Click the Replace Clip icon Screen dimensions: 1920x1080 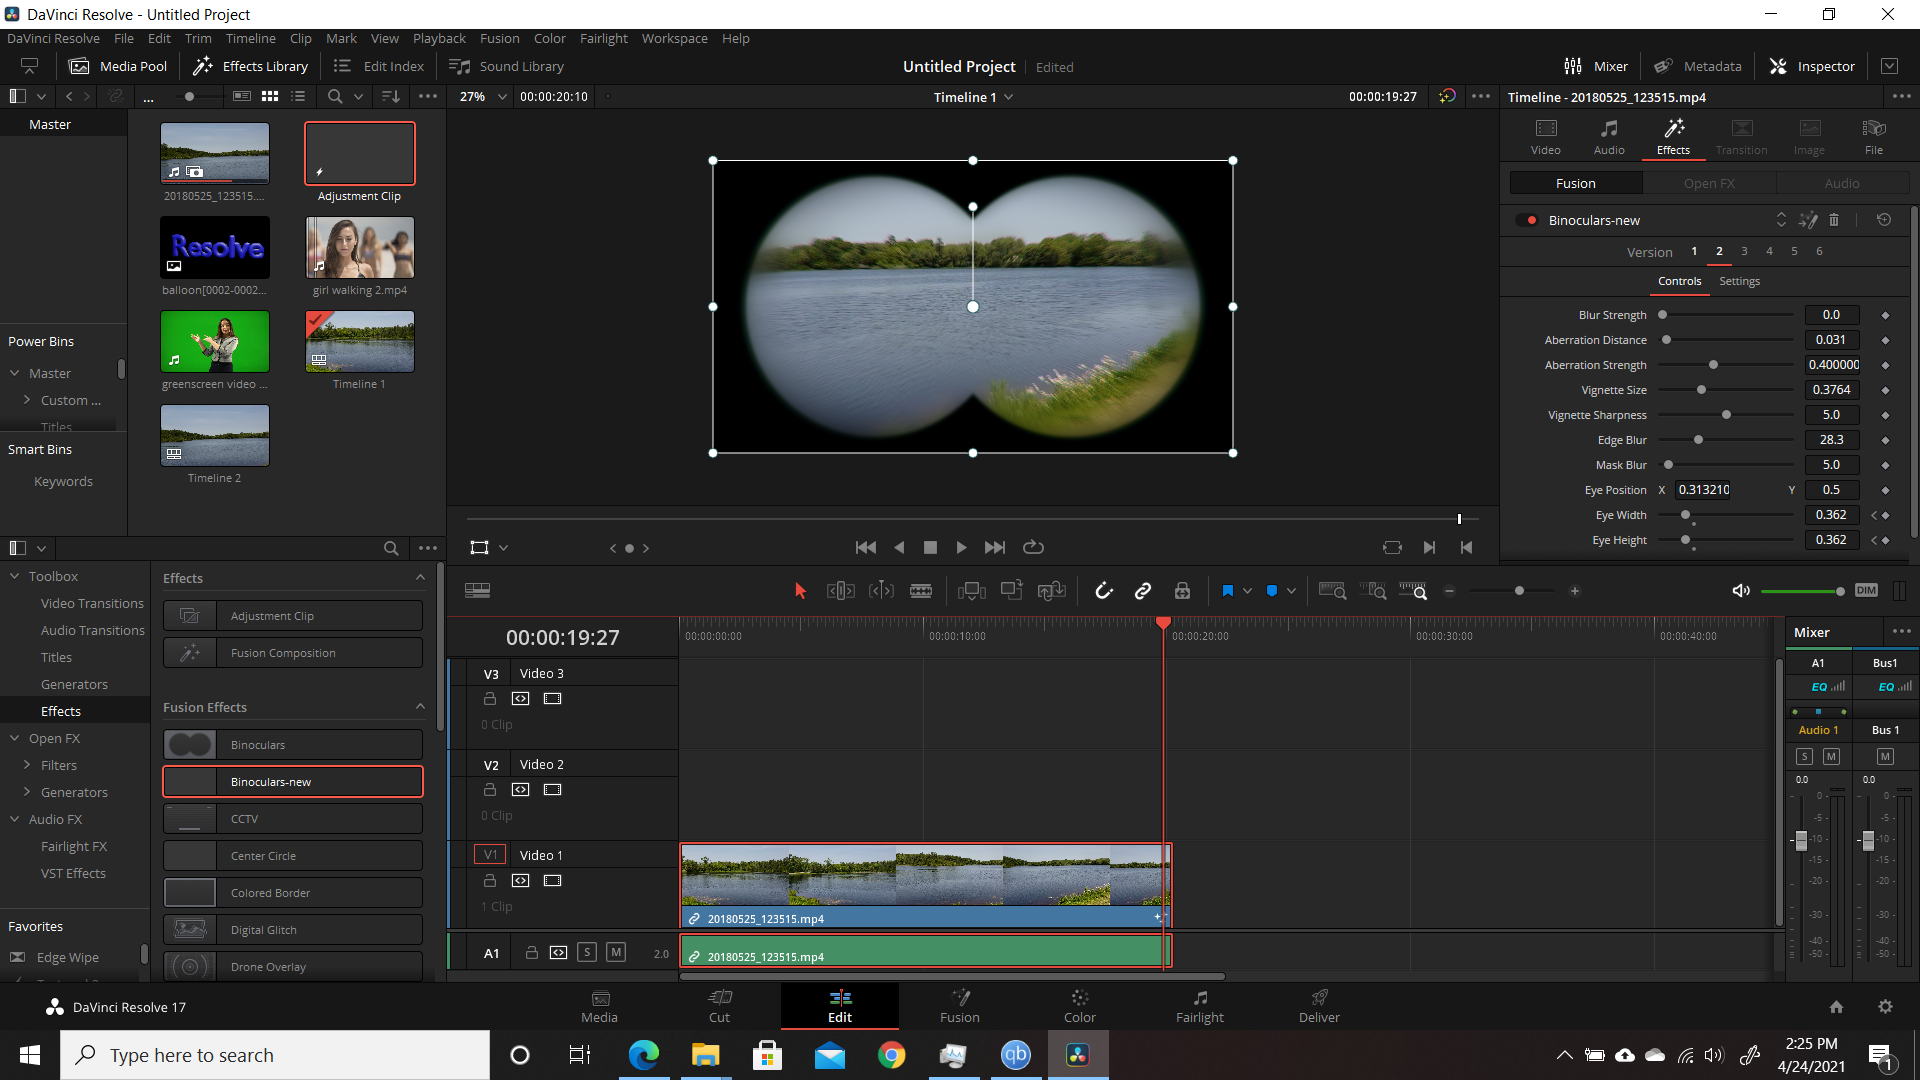point(1051,591)
